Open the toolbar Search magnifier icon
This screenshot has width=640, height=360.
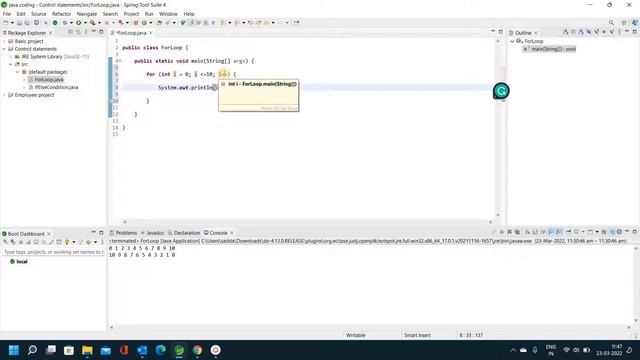pos(611,23)
